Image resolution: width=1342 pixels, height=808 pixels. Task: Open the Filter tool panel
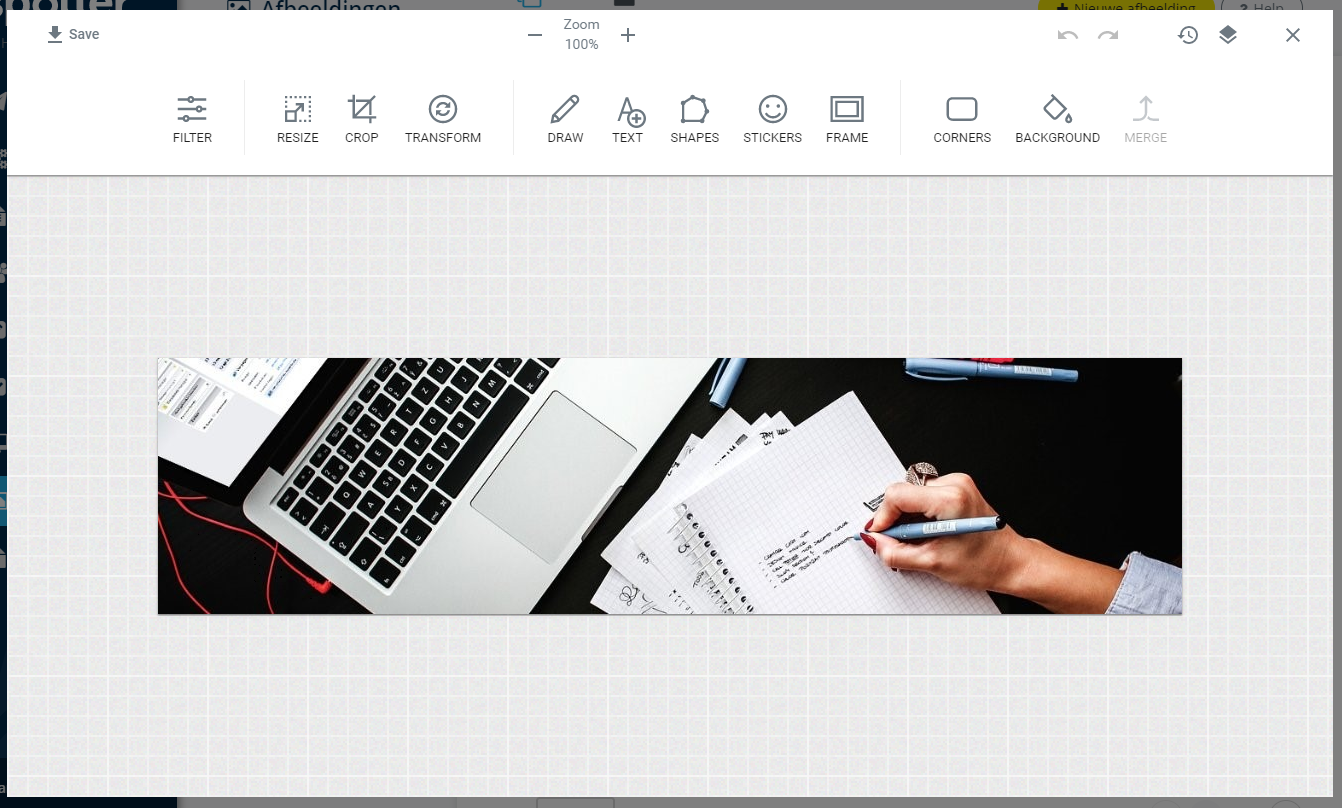point(192,118)
